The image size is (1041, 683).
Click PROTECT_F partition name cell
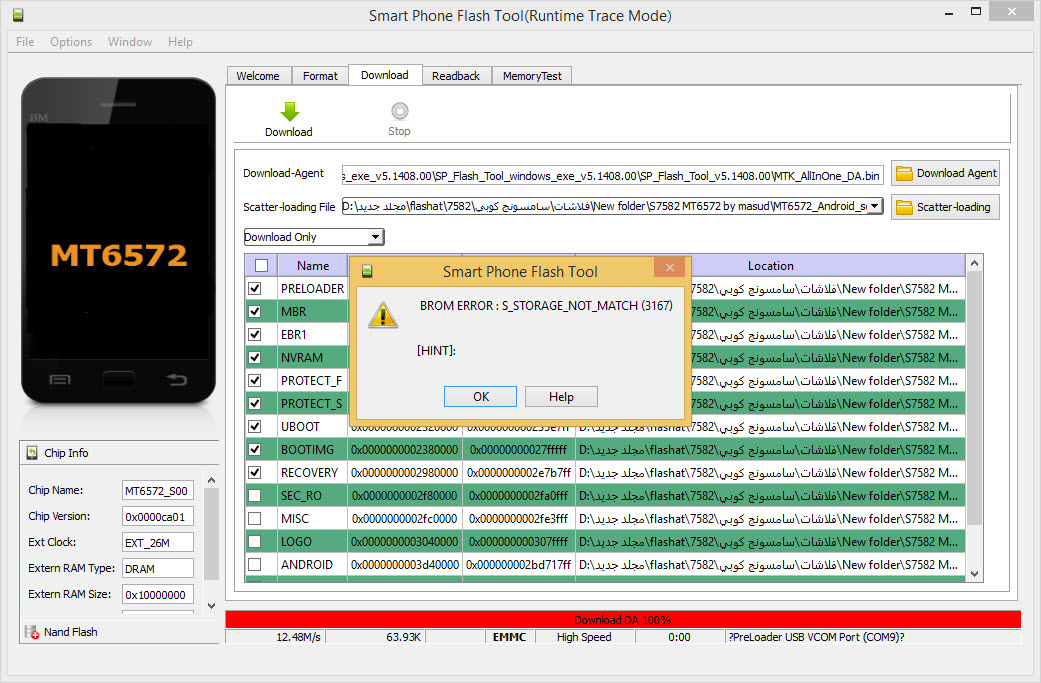[x=313, y=380]
